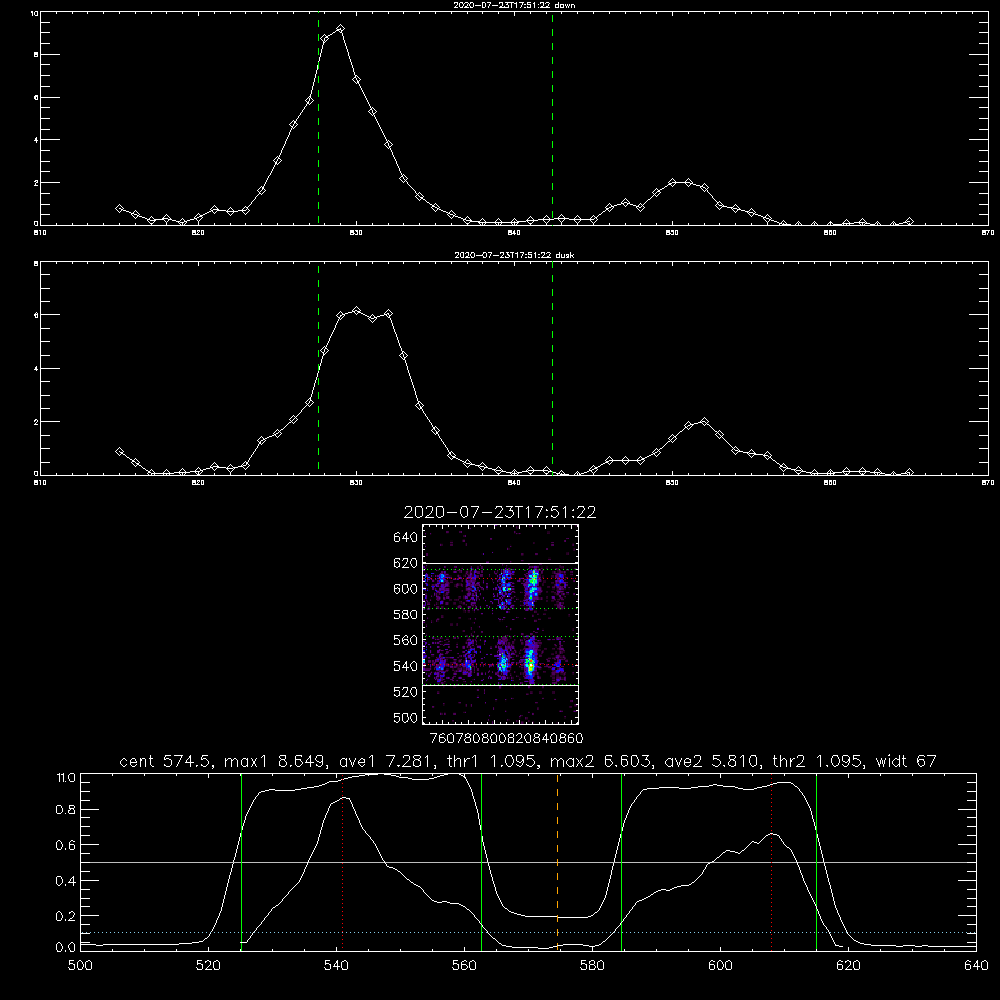This screenshot has width=1000, height=1000.
Task: Click the orange dashed center line in bottom plot
Action: (557, 862)
